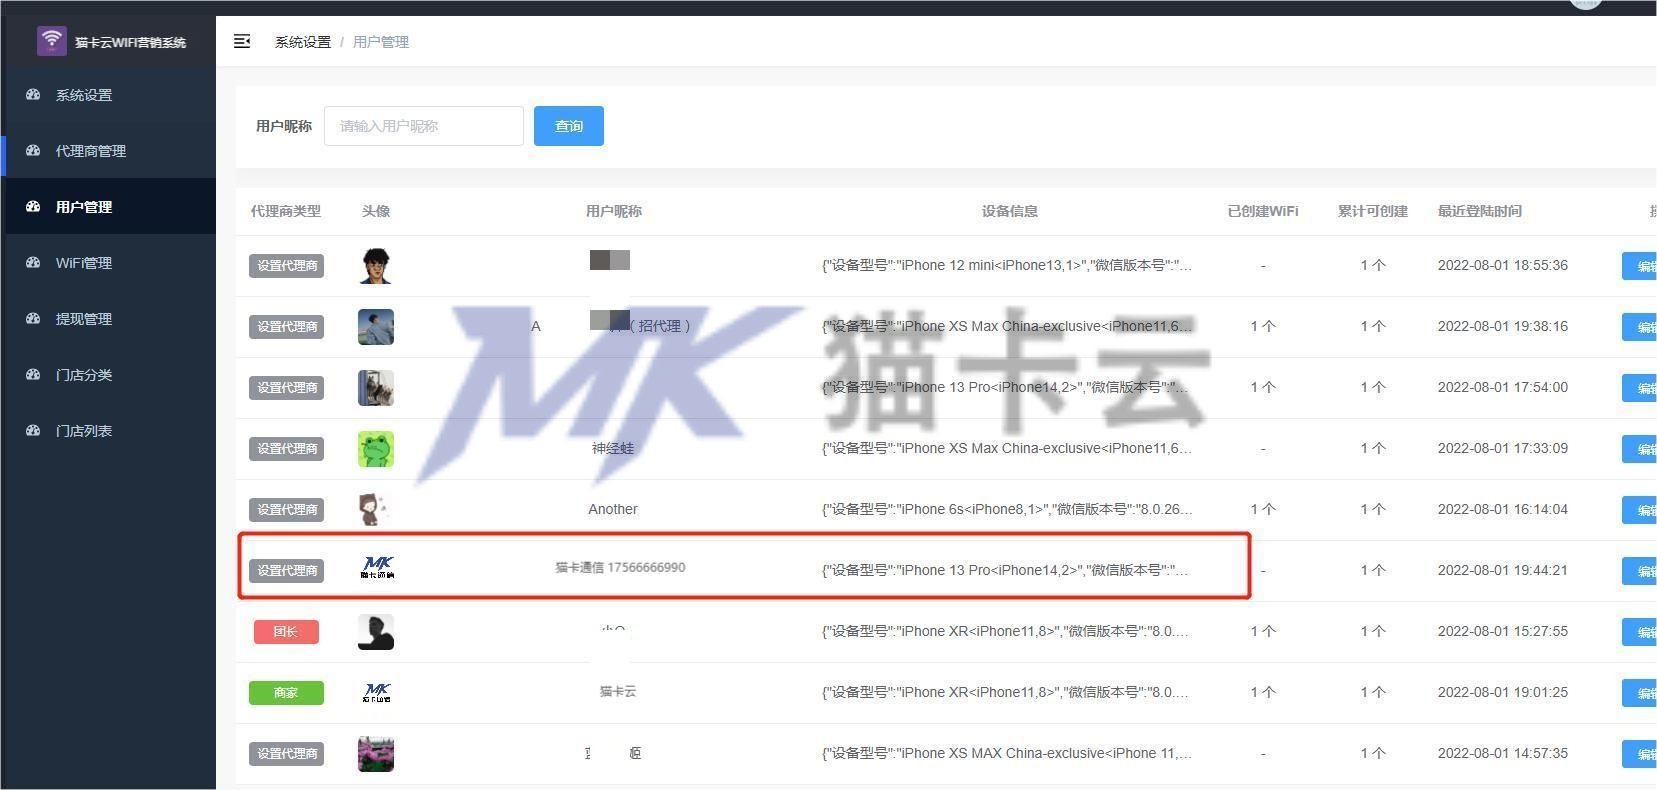
Task: Open flower avatar in 14:57:35 row
Action: tap(376, 754)
